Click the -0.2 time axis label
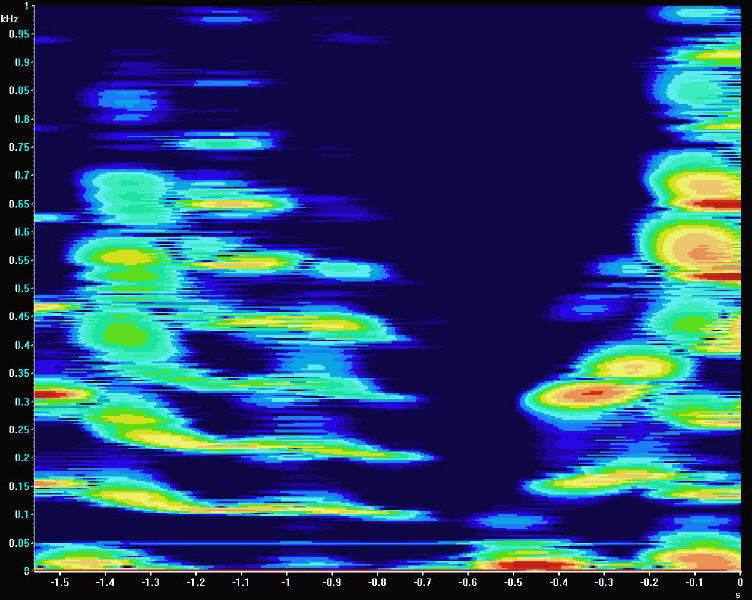The width and height of the screenshot is (752, 600). 648,580
